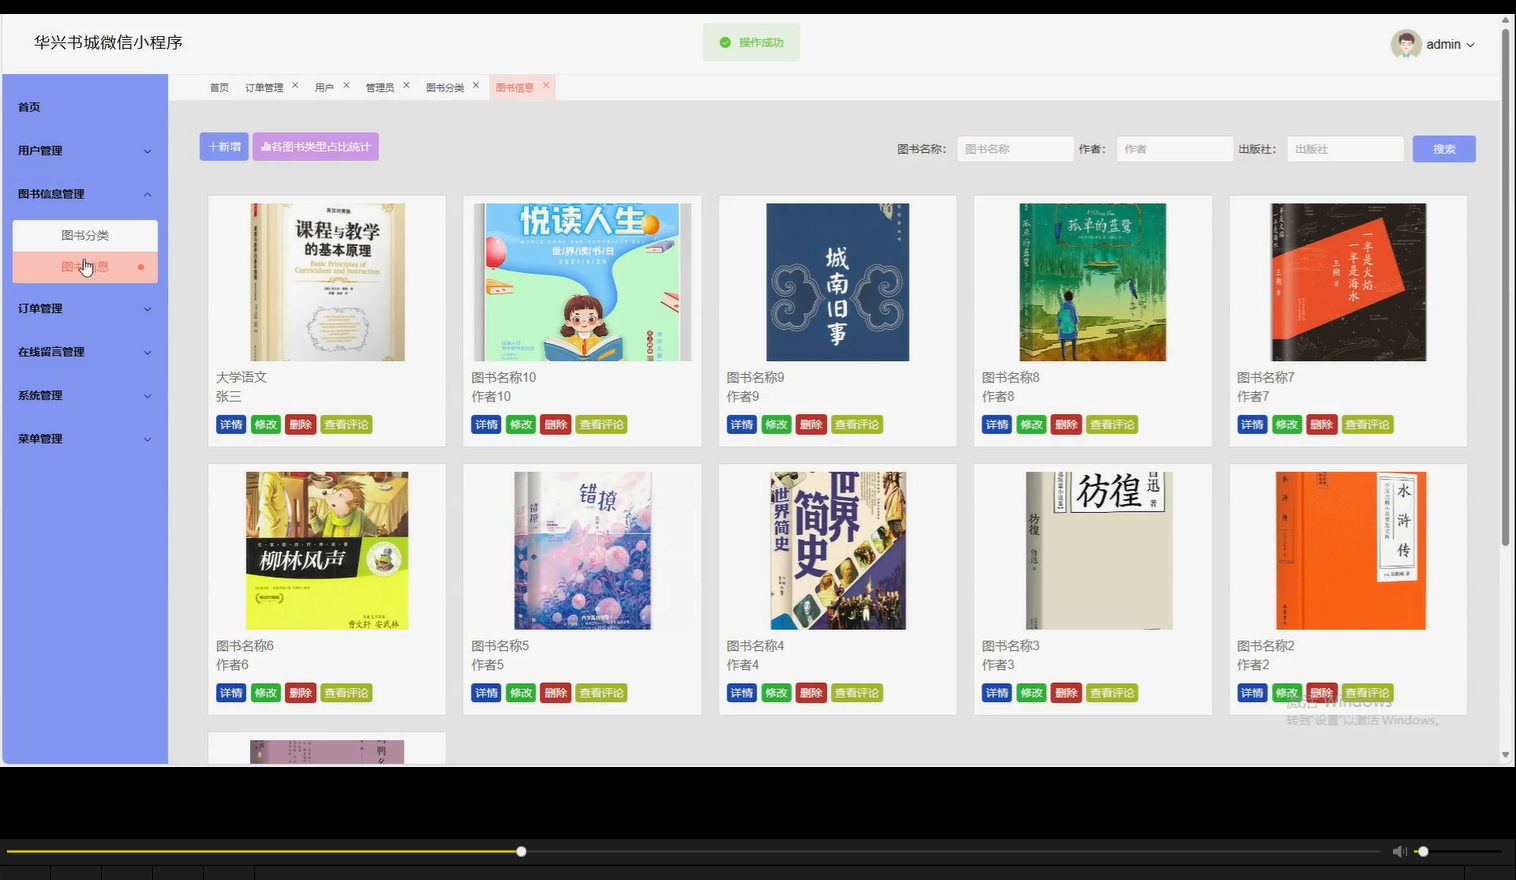Expand the 系统管理 sidebar menu
The width and height of the screenshot is (1516, 880).
coord(85,396)
